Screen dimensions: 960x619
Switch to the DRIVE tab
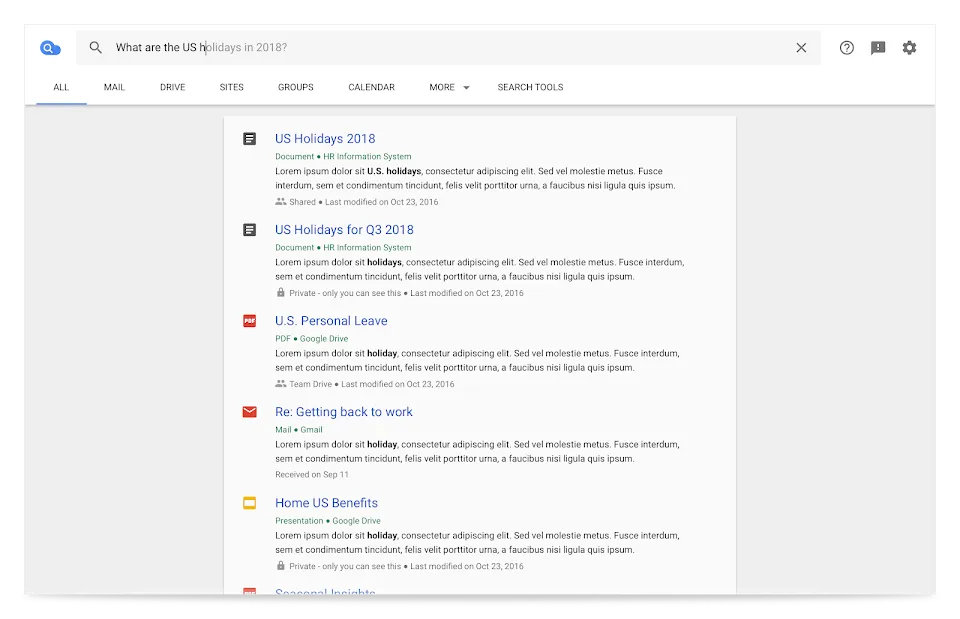173,88
